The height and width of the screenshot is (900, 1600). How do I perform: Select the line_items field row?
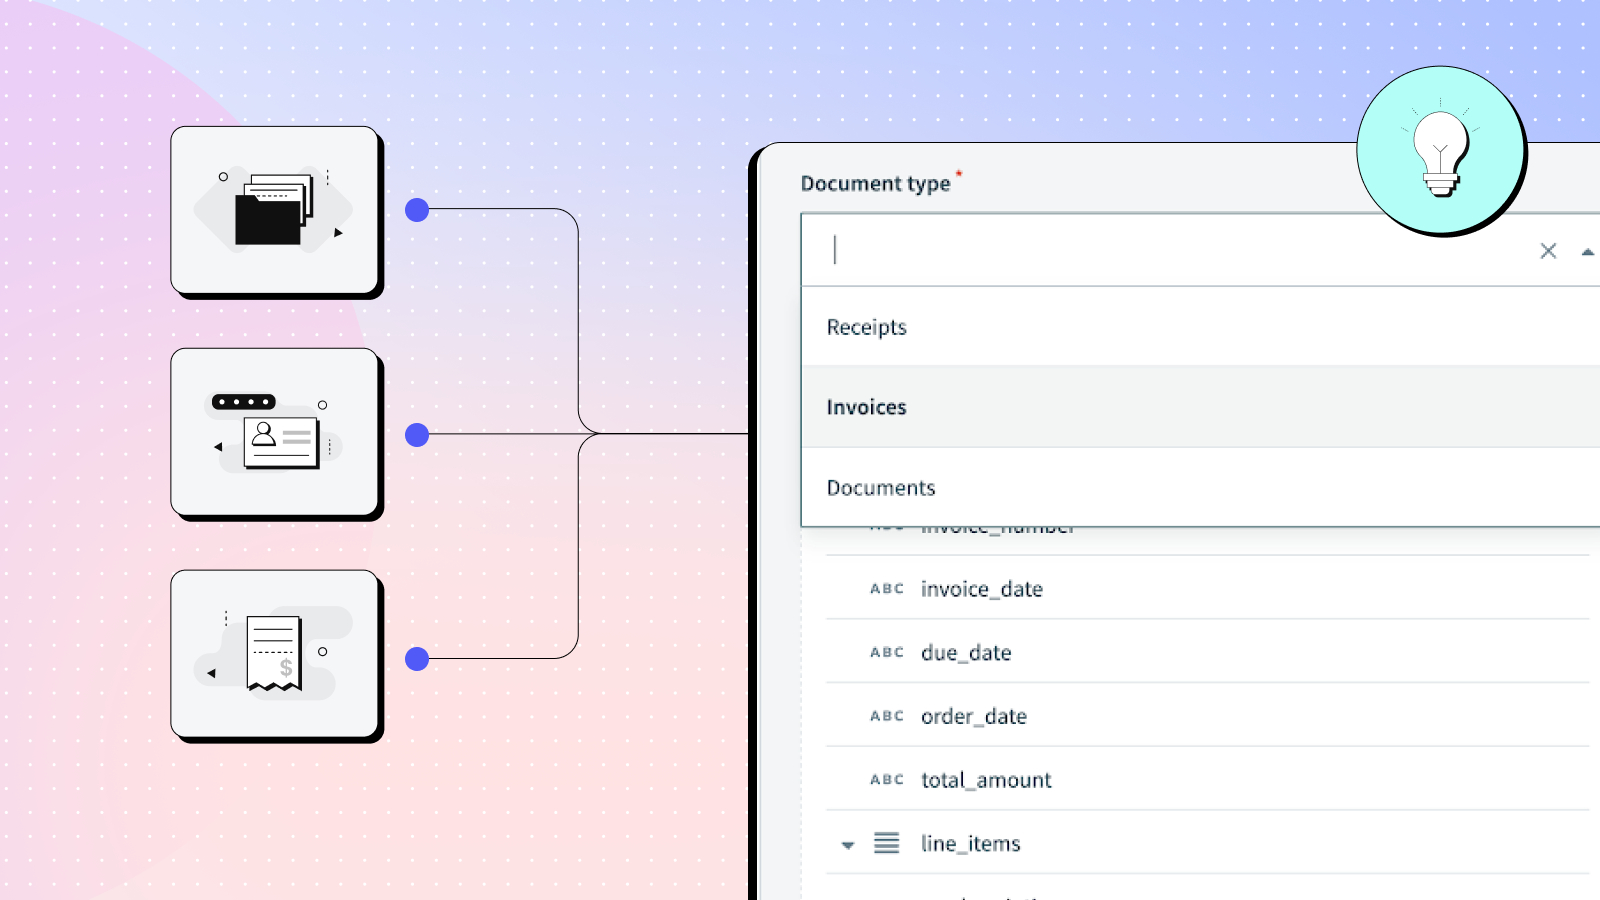tap(1207, 843)
